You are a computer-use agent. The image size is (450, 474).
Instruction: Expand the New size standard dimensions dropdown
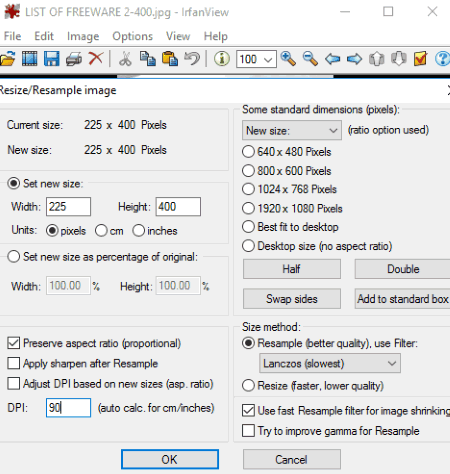pyautogui.click(x=292, y=130)
